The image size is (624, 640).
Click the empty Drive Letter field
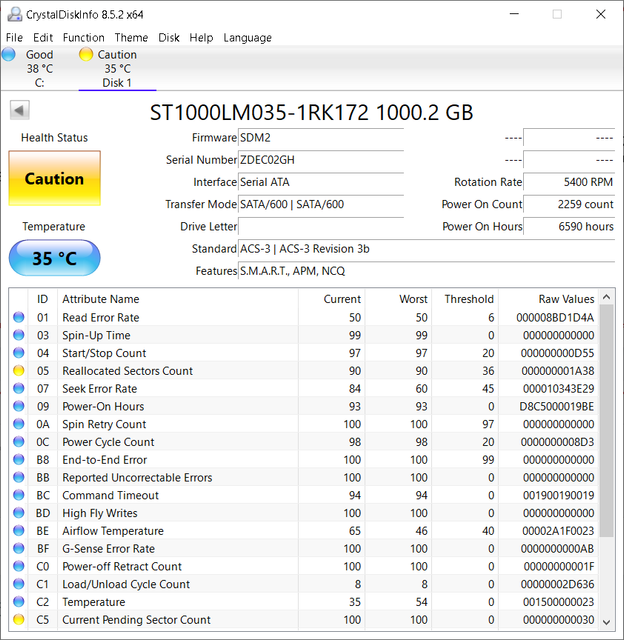coord(321,226)
